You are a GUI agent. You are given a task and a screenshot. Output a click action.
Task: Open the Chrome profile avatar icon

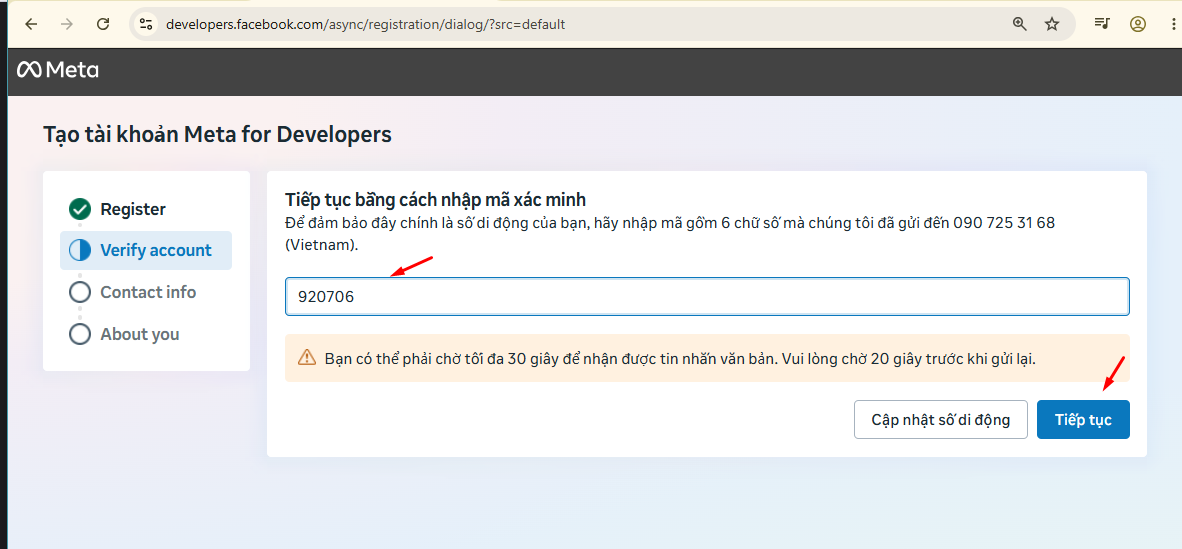pos(1138,24)
